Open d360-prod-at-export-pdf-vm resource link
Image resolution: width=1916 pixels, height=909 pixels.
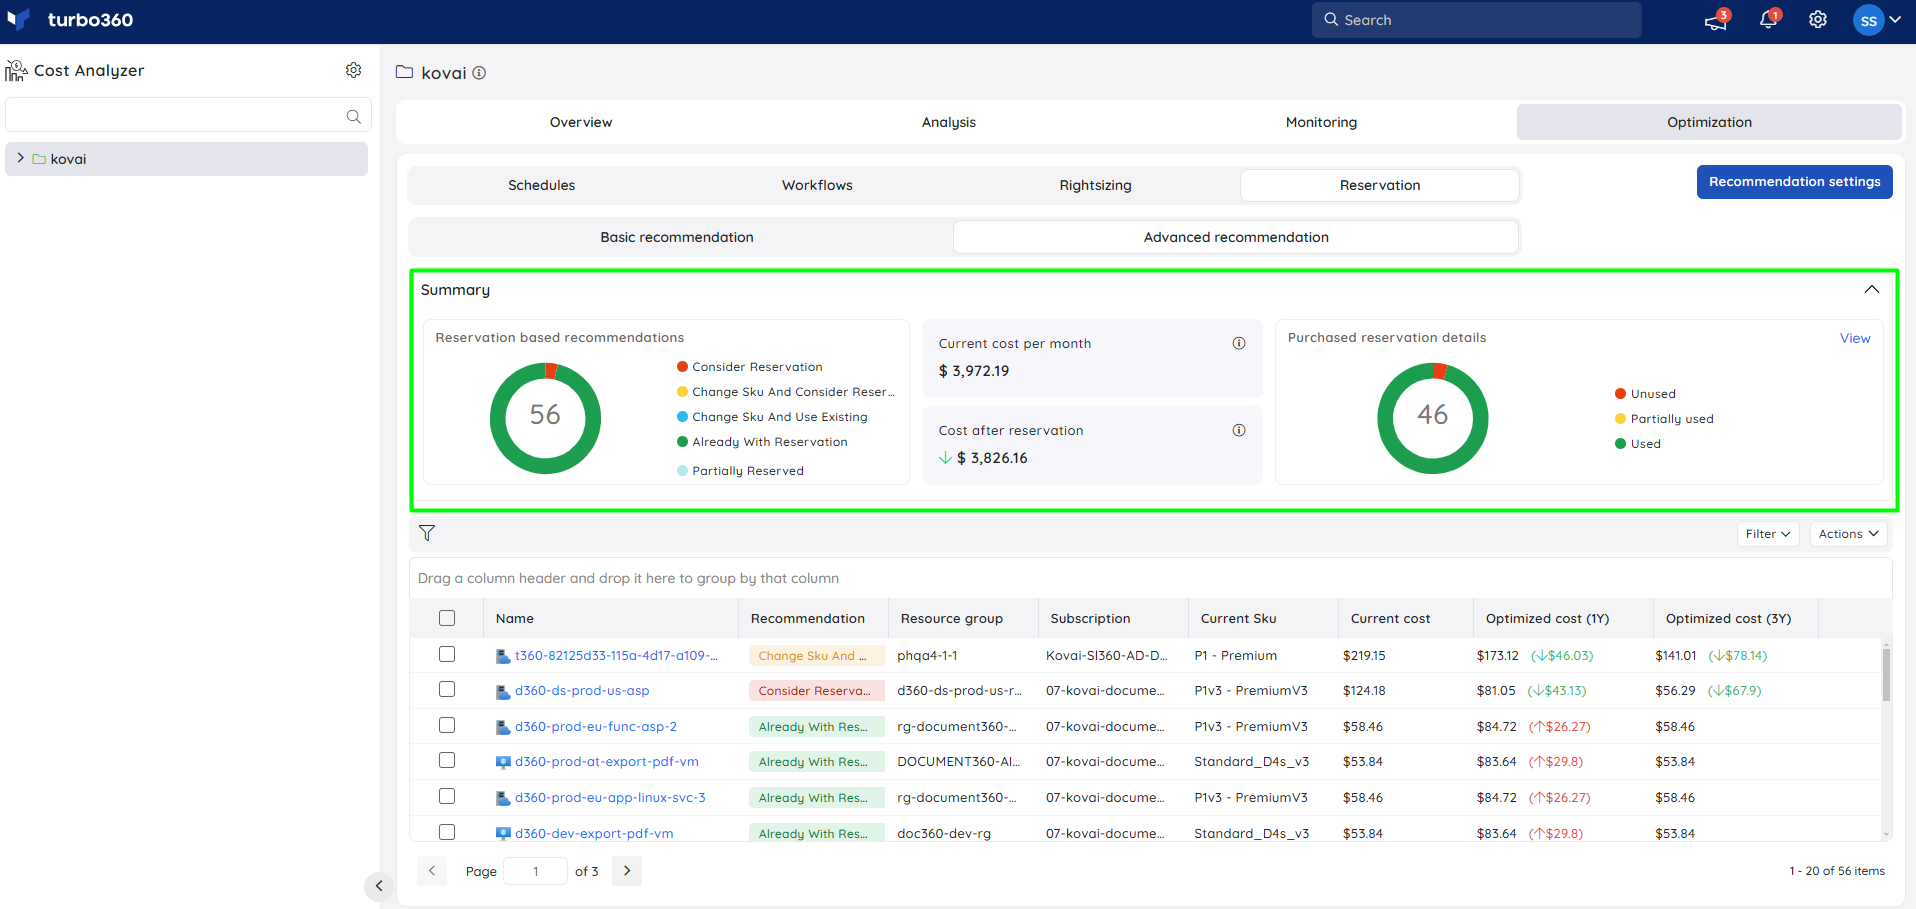pyautogui.click(x=607, y=762)
